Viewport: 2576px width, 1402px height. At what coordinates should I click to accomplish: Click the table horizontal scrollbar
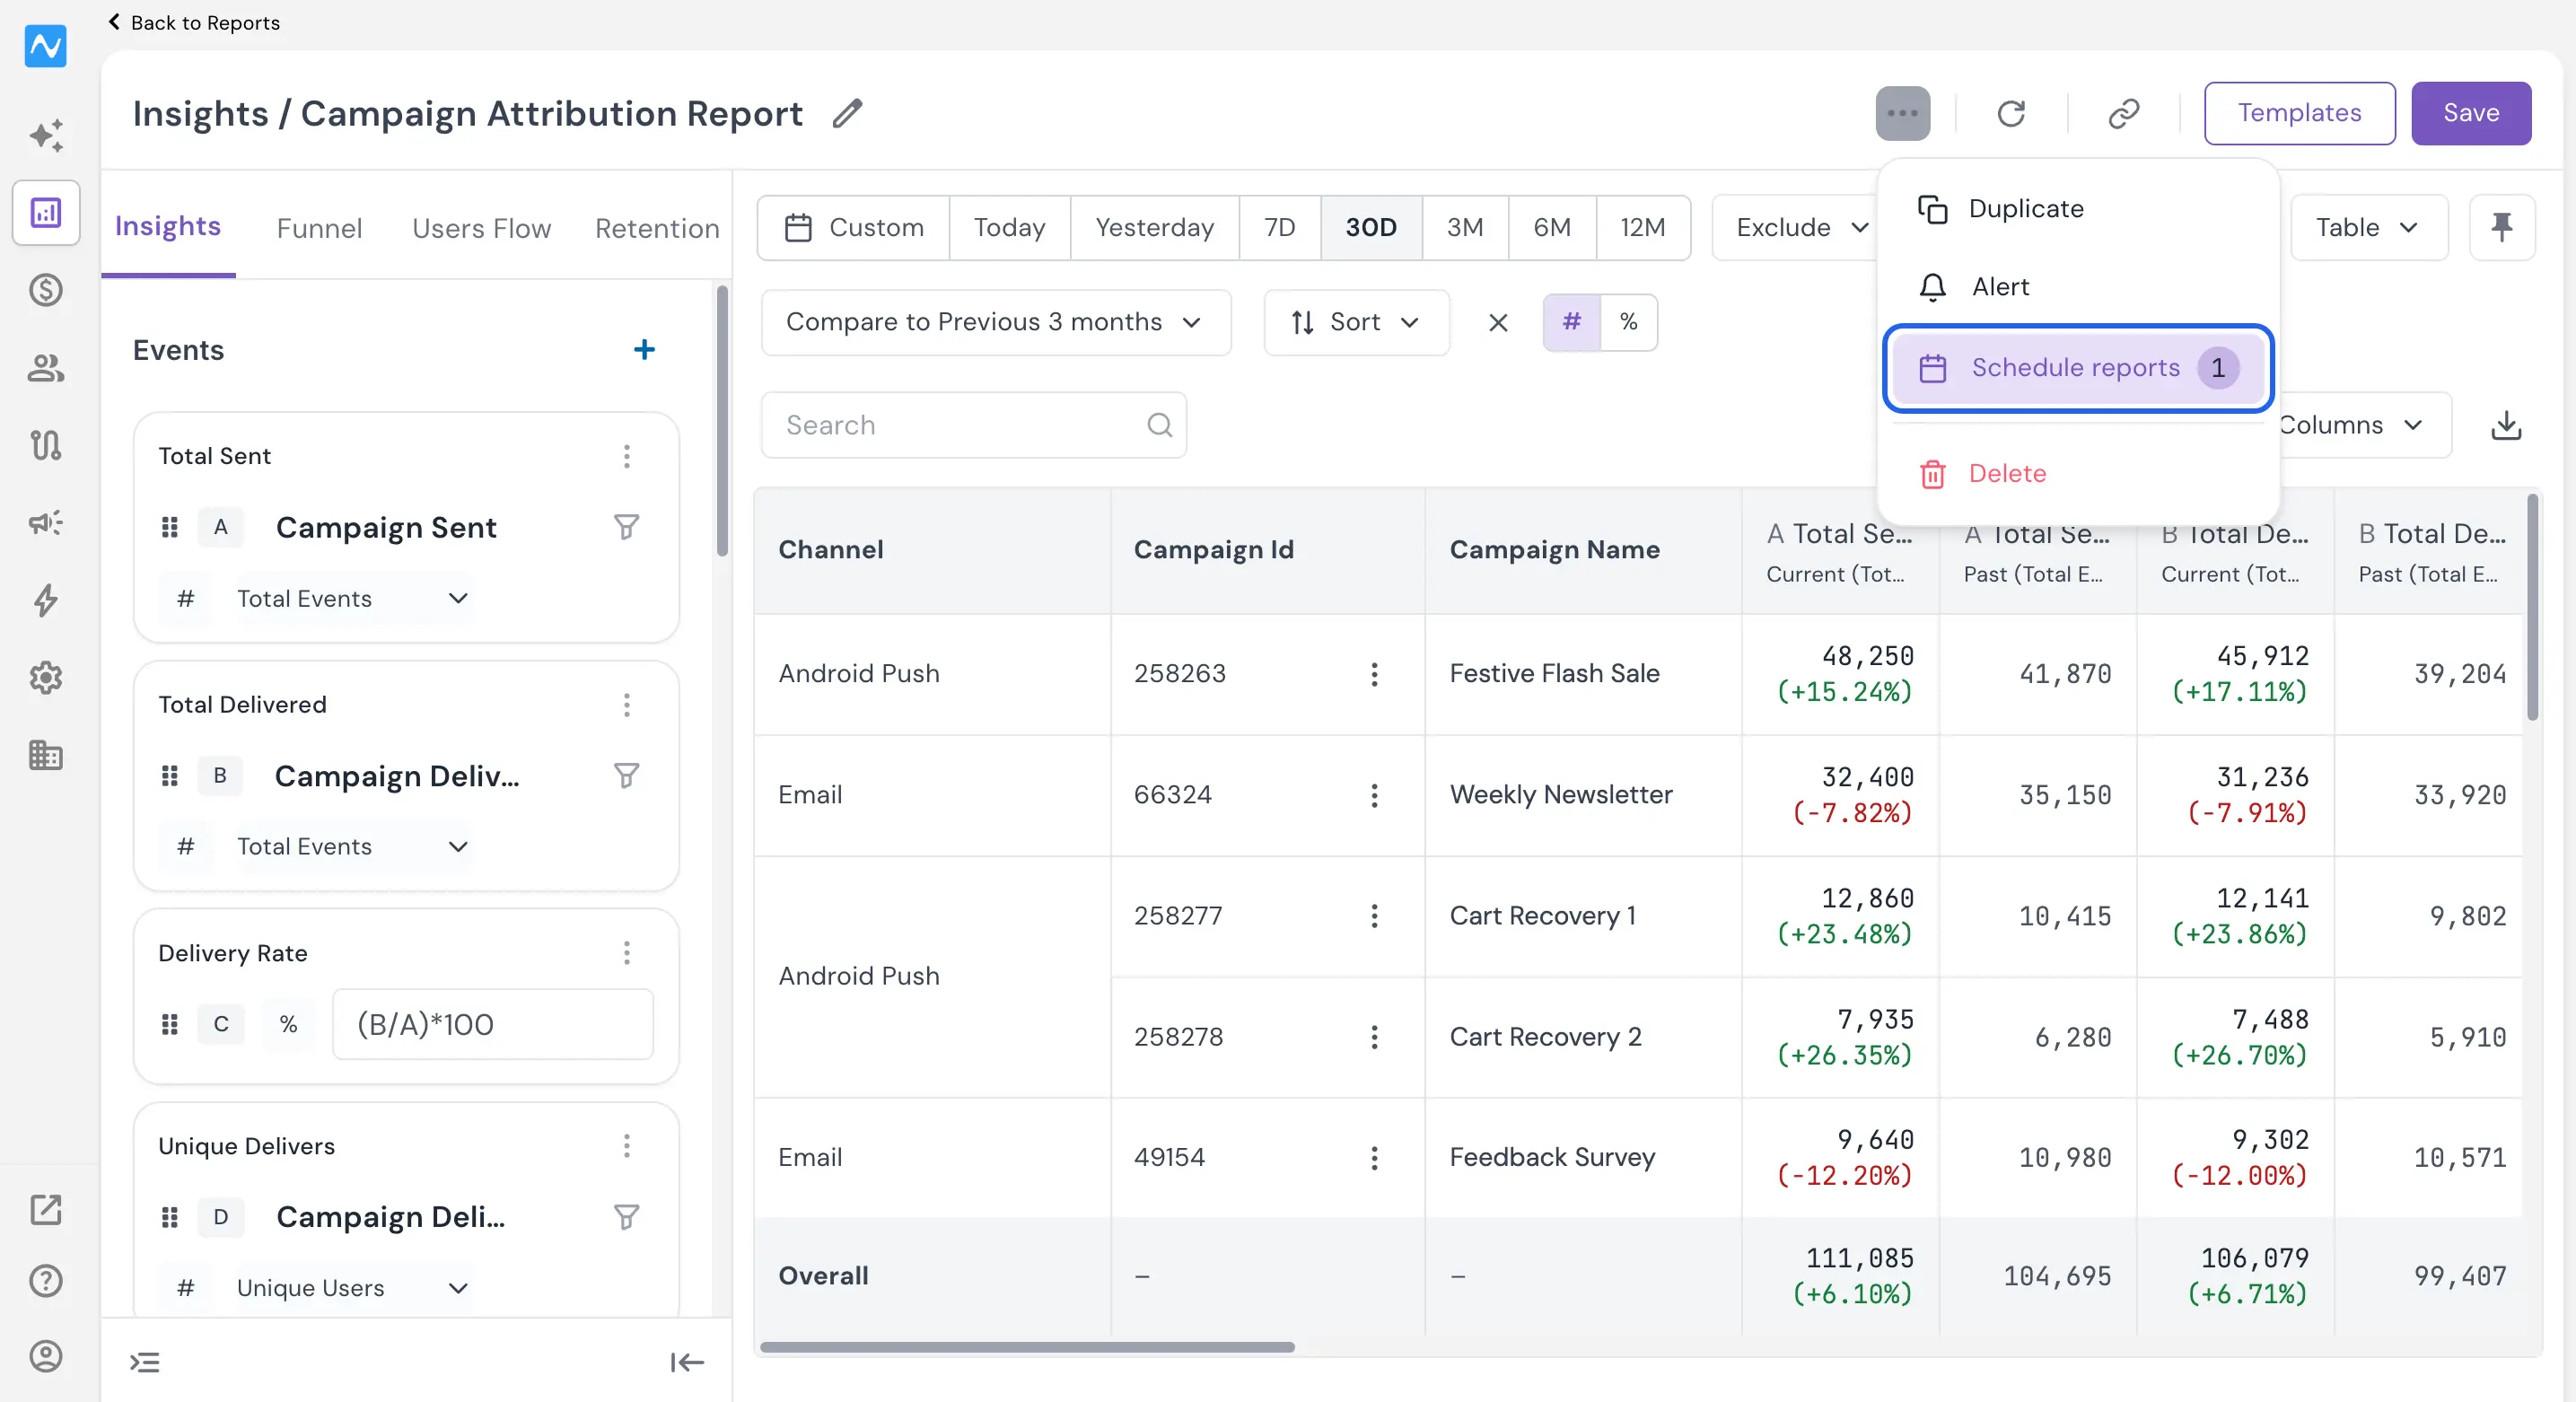(x=1027, y=1347)
